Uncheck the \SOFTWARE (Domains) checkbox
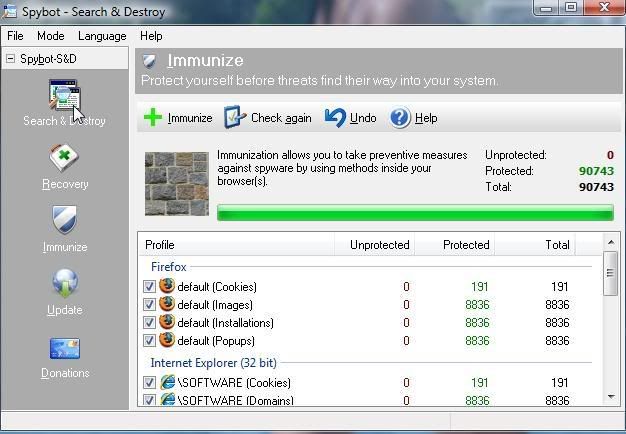 coord(149,400)
